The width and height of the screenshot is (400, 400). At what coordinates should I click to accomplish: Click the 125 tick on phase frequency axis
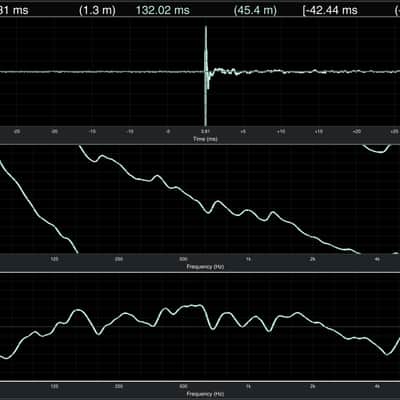click(x=54, y=259)
